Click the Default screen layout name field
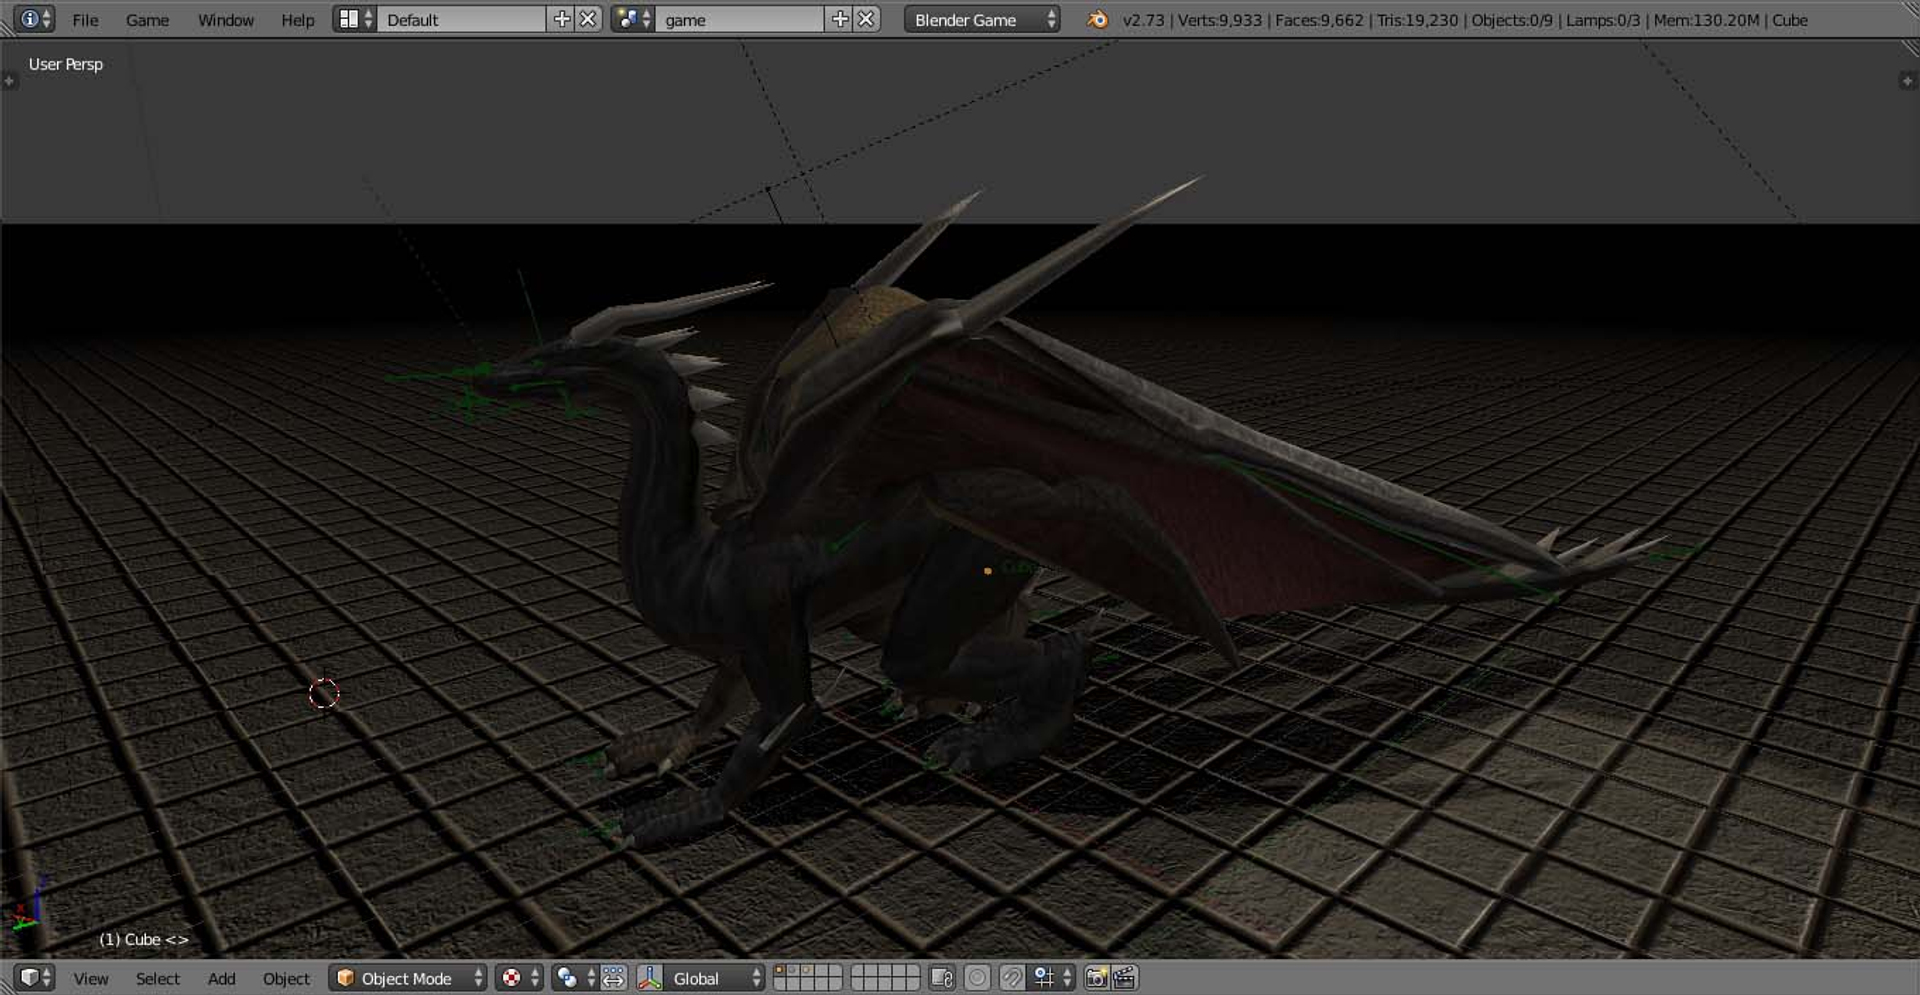The height and width of the screenshot is (995, 1920). pyautogui.click(x=461, y=19)
